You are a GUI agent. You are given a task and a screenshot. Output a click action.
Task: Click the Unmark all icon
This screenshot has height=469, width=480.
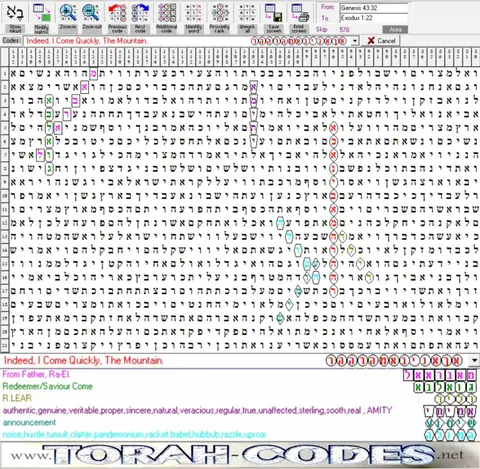(x=247, y=13)
